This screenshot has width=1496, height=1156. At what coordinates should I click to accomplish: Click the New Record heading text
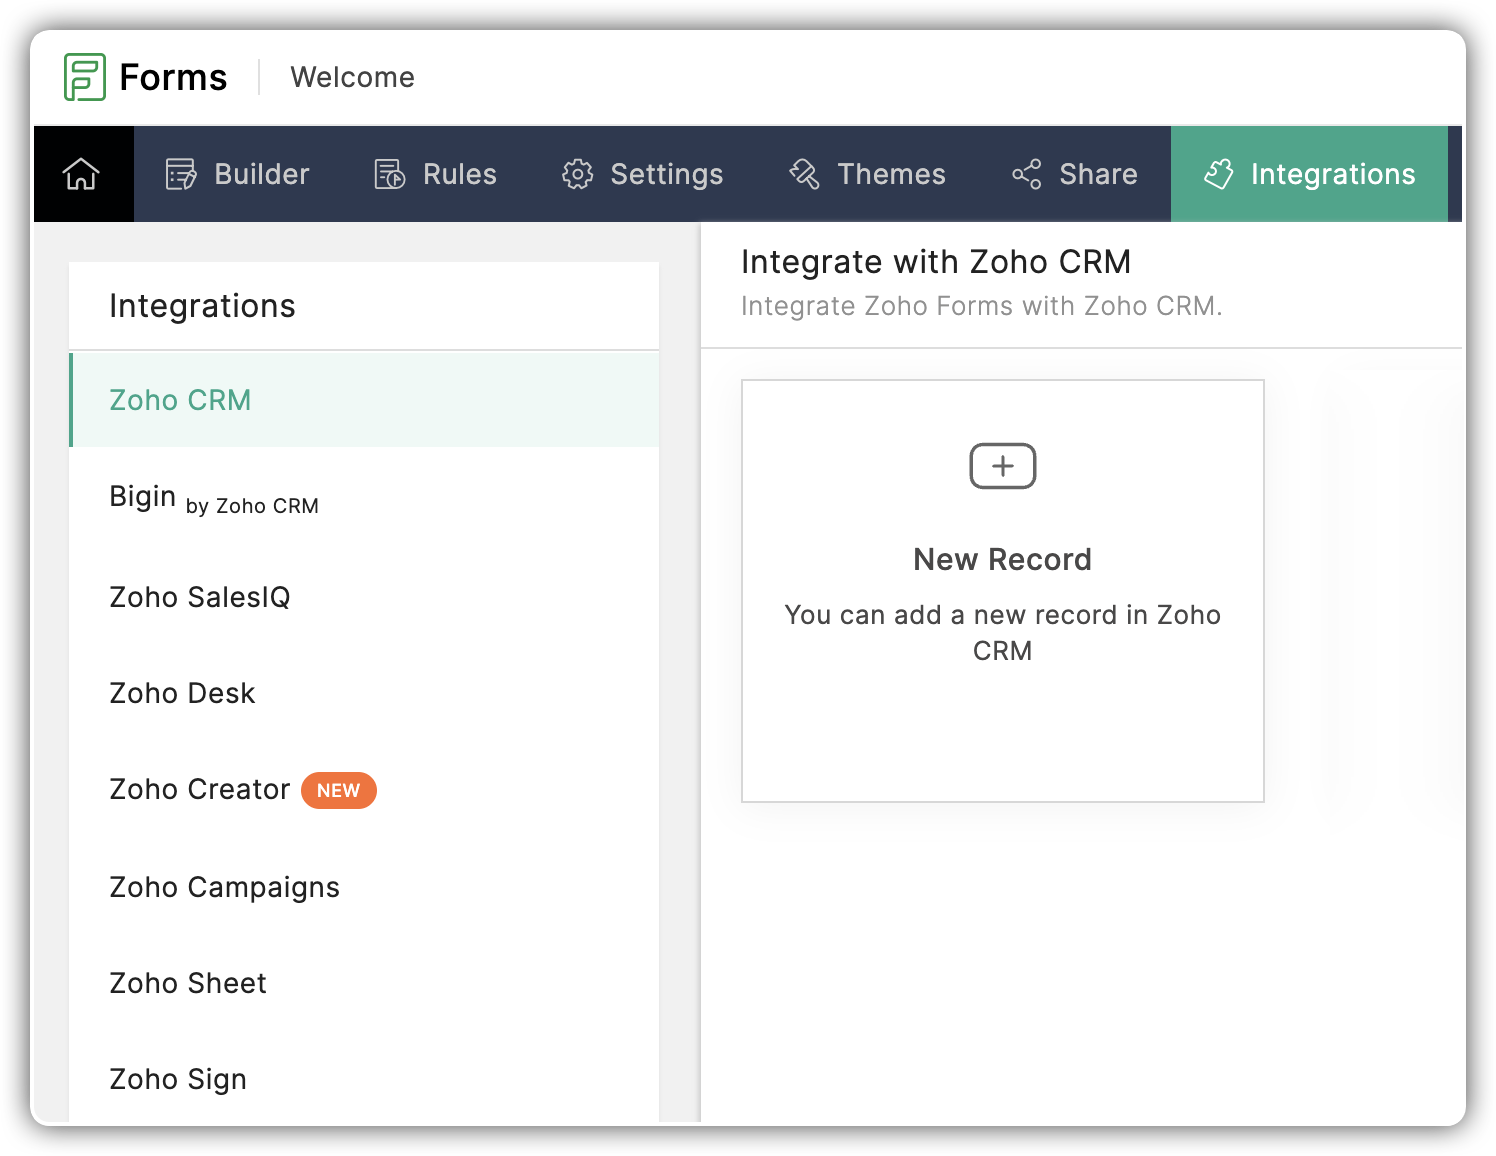point(1002,559)
